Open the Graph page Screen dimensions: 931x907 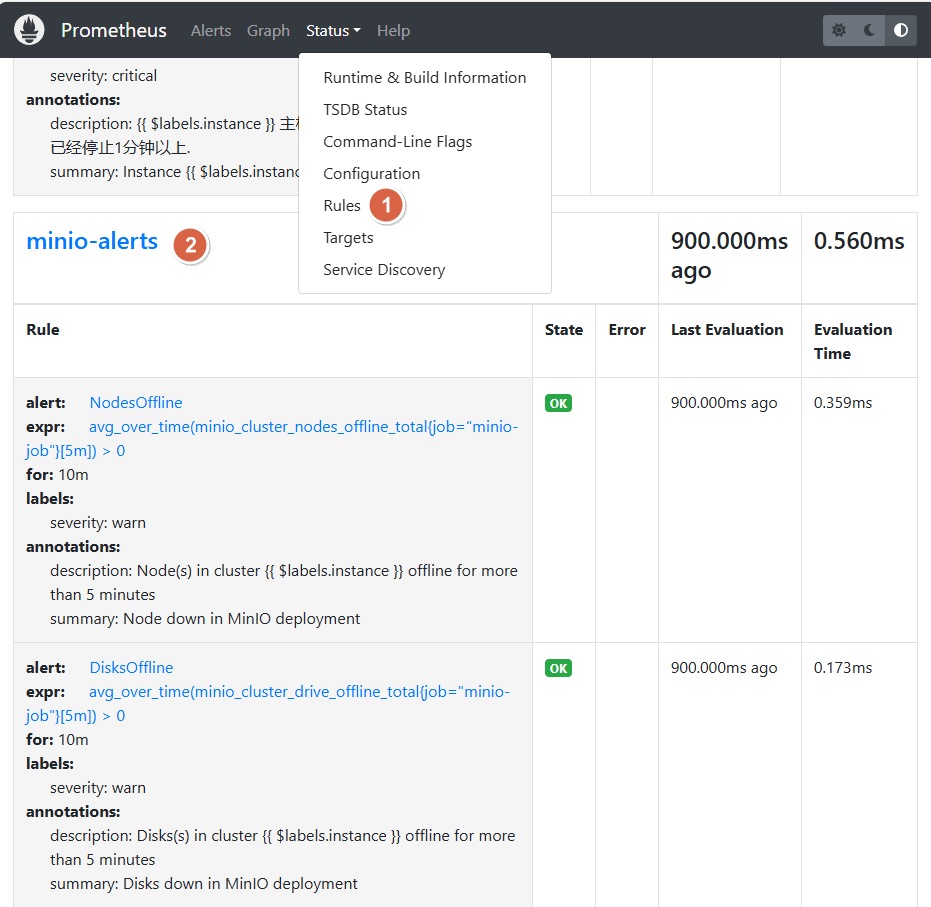(x=268, y=31)
